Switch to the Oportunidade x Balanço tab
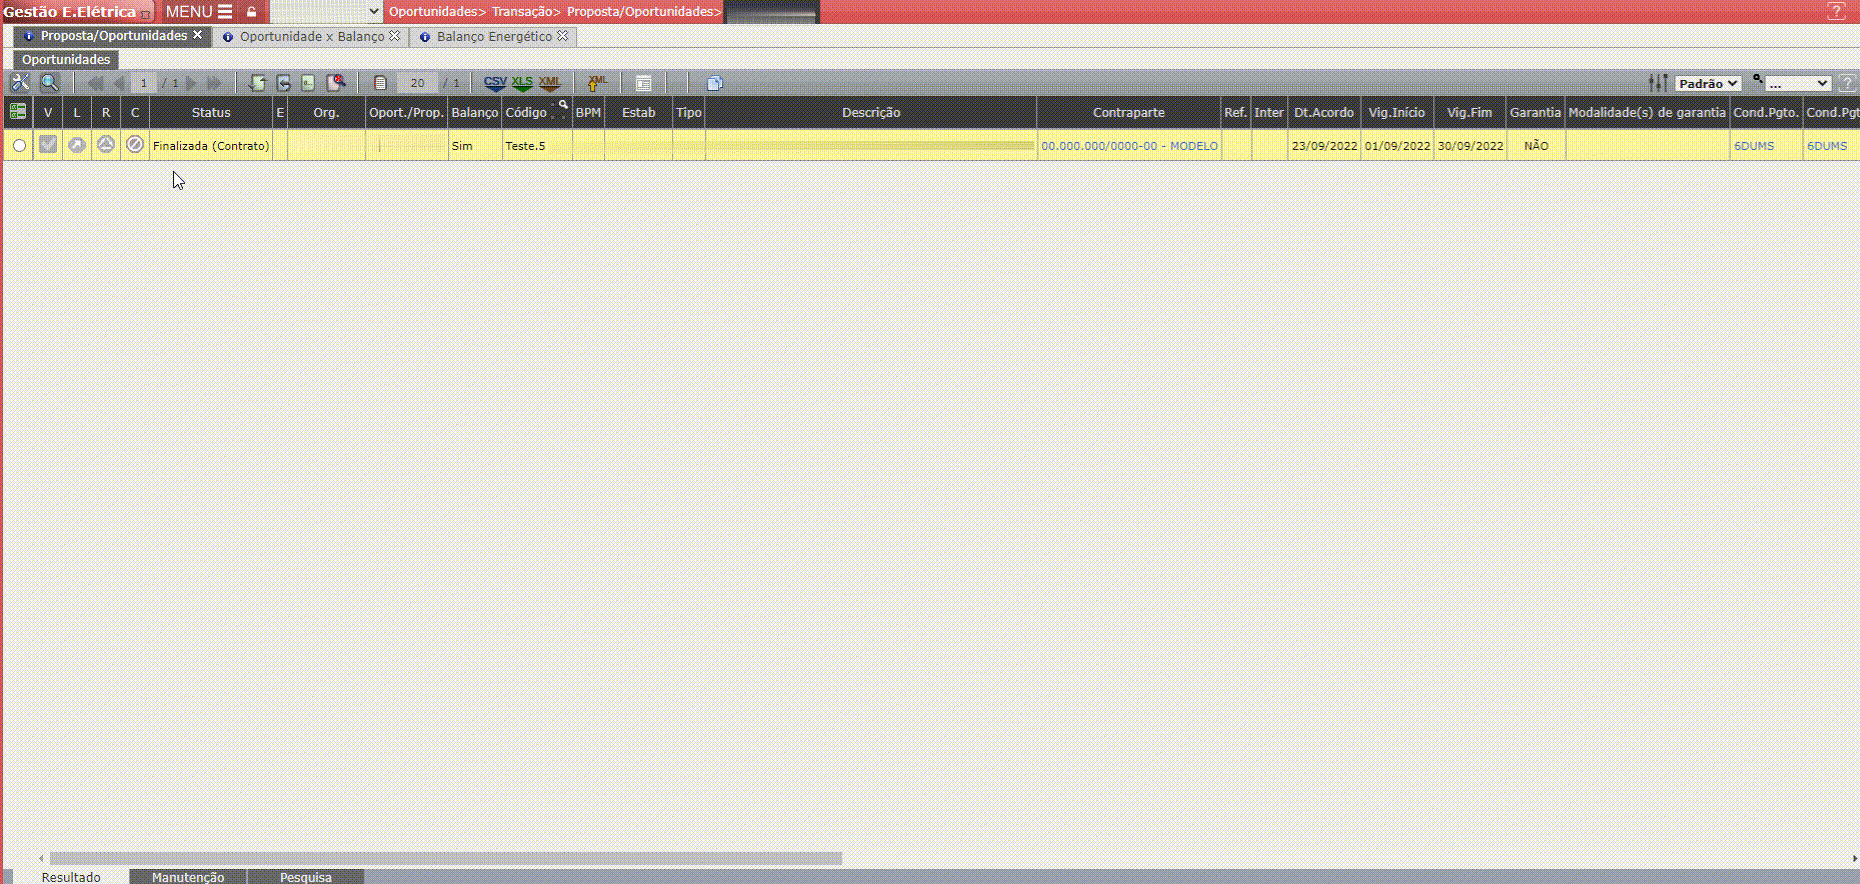 tap(311, 36)
